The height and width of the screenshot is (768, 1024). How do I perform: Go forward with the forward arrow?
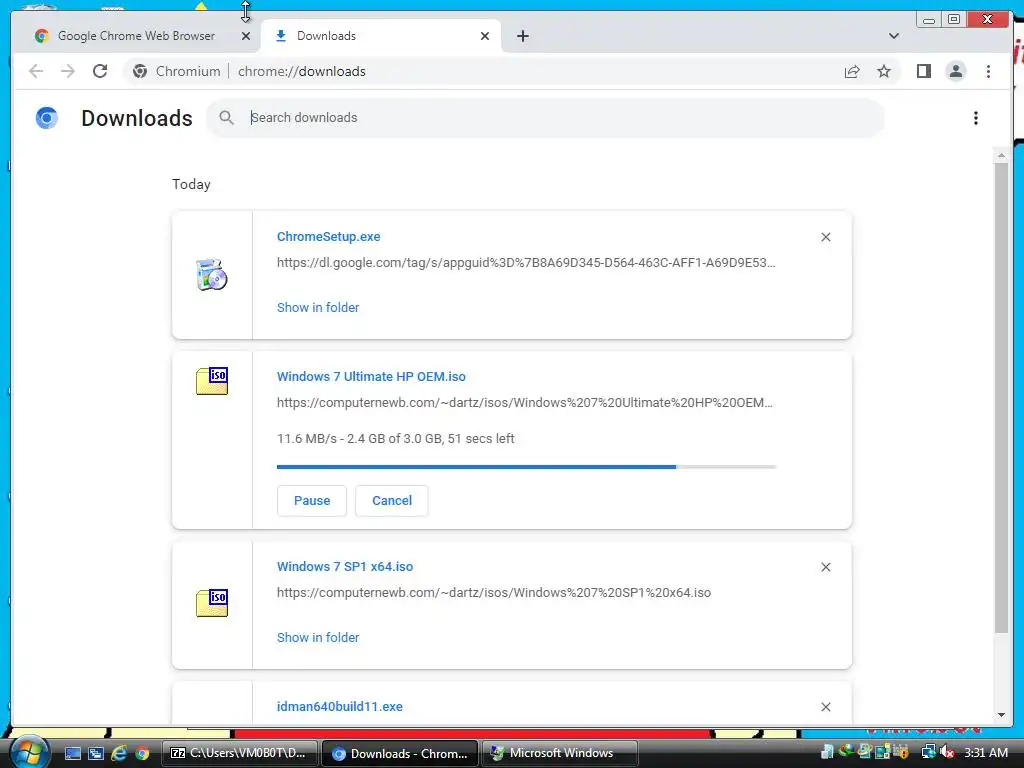(x=68, y=71)
